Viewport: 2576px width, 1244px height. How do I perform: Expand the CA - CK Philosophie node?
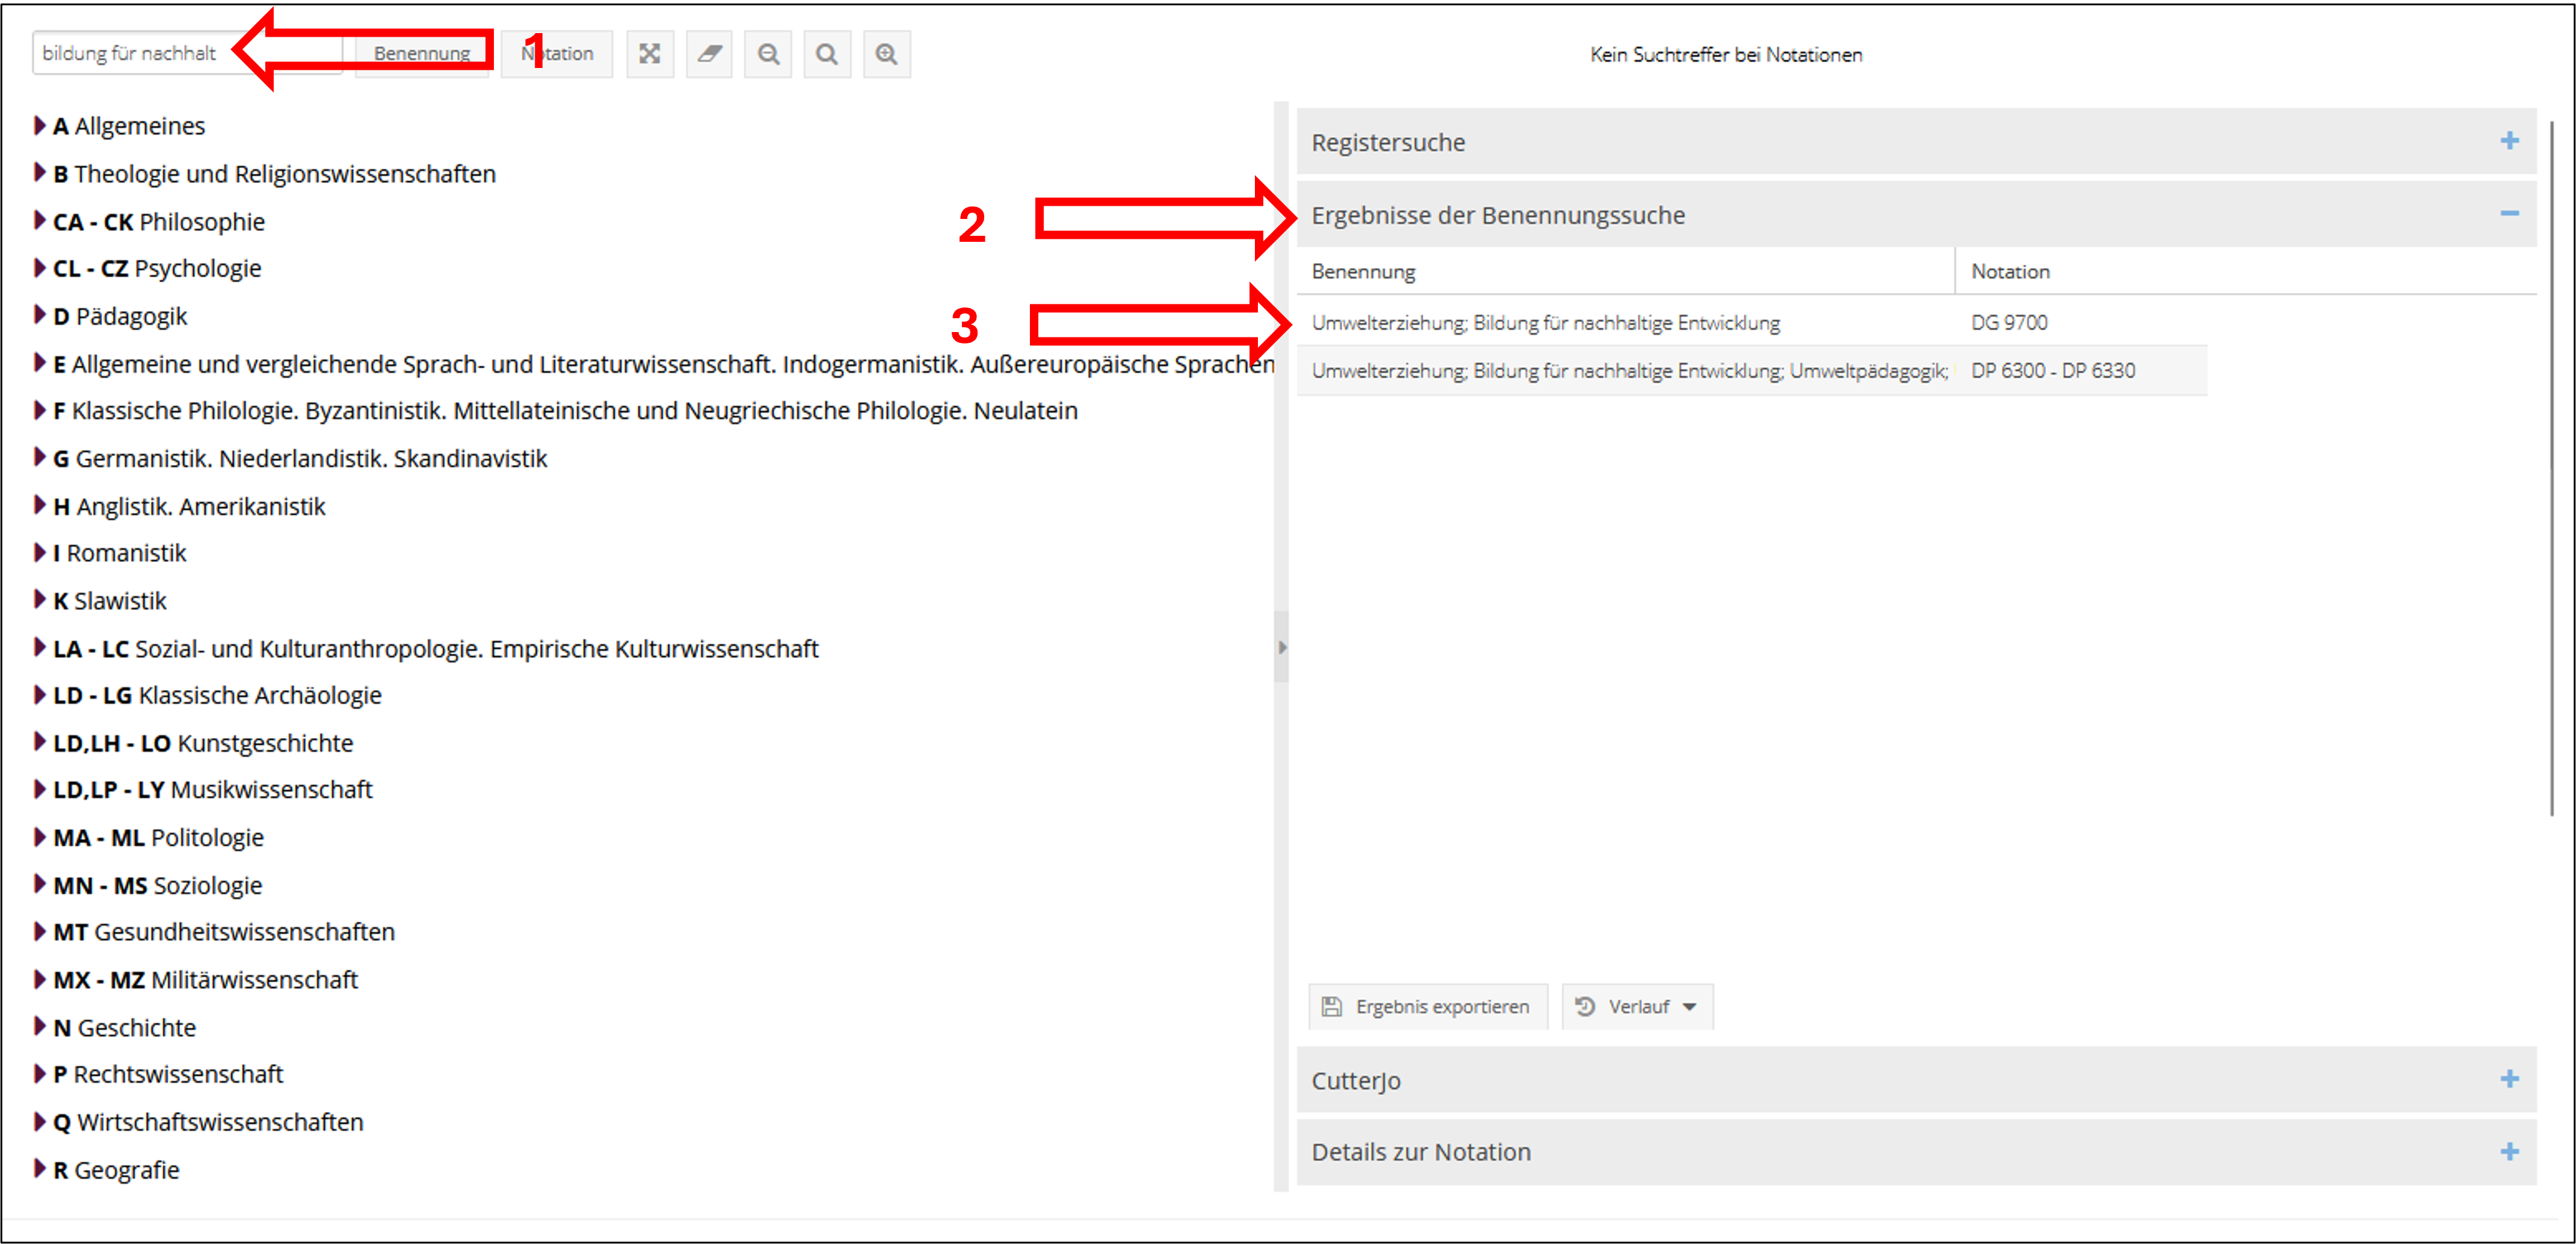click(x=40, y=220)
